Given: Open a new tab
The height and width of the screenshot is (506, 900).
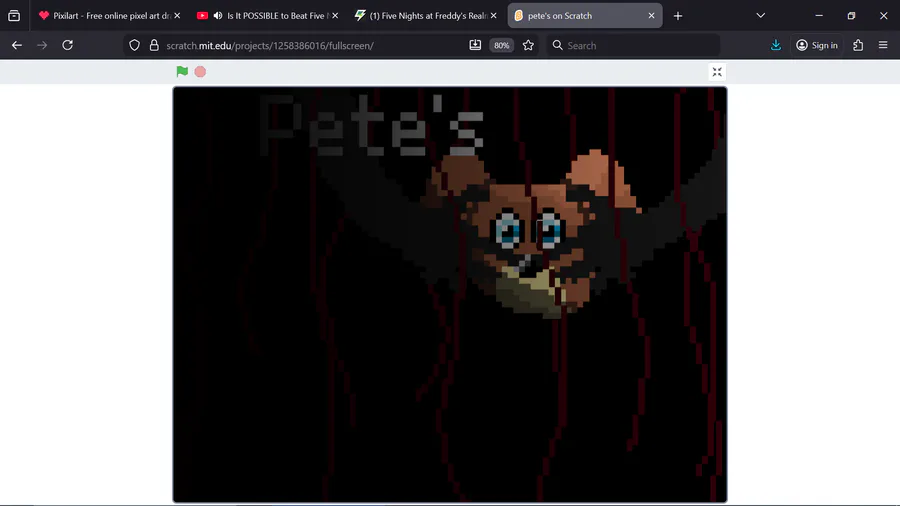Looking at the screenshot, I should click(678, 16).
